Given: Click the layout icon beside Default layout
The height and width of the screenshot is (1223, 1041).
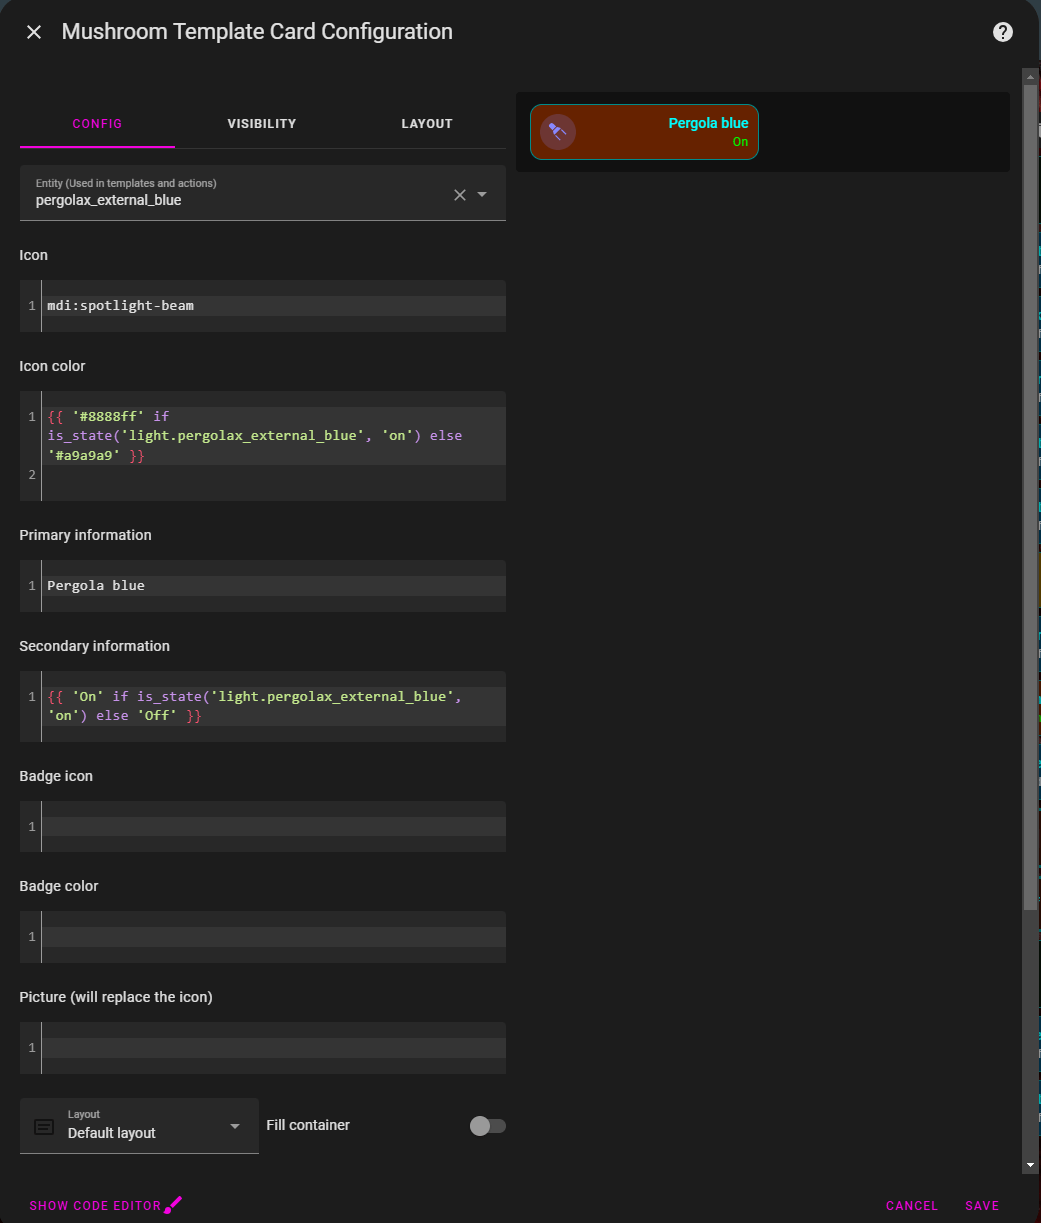Looking at the screenshot, I should coord(44,1126).
